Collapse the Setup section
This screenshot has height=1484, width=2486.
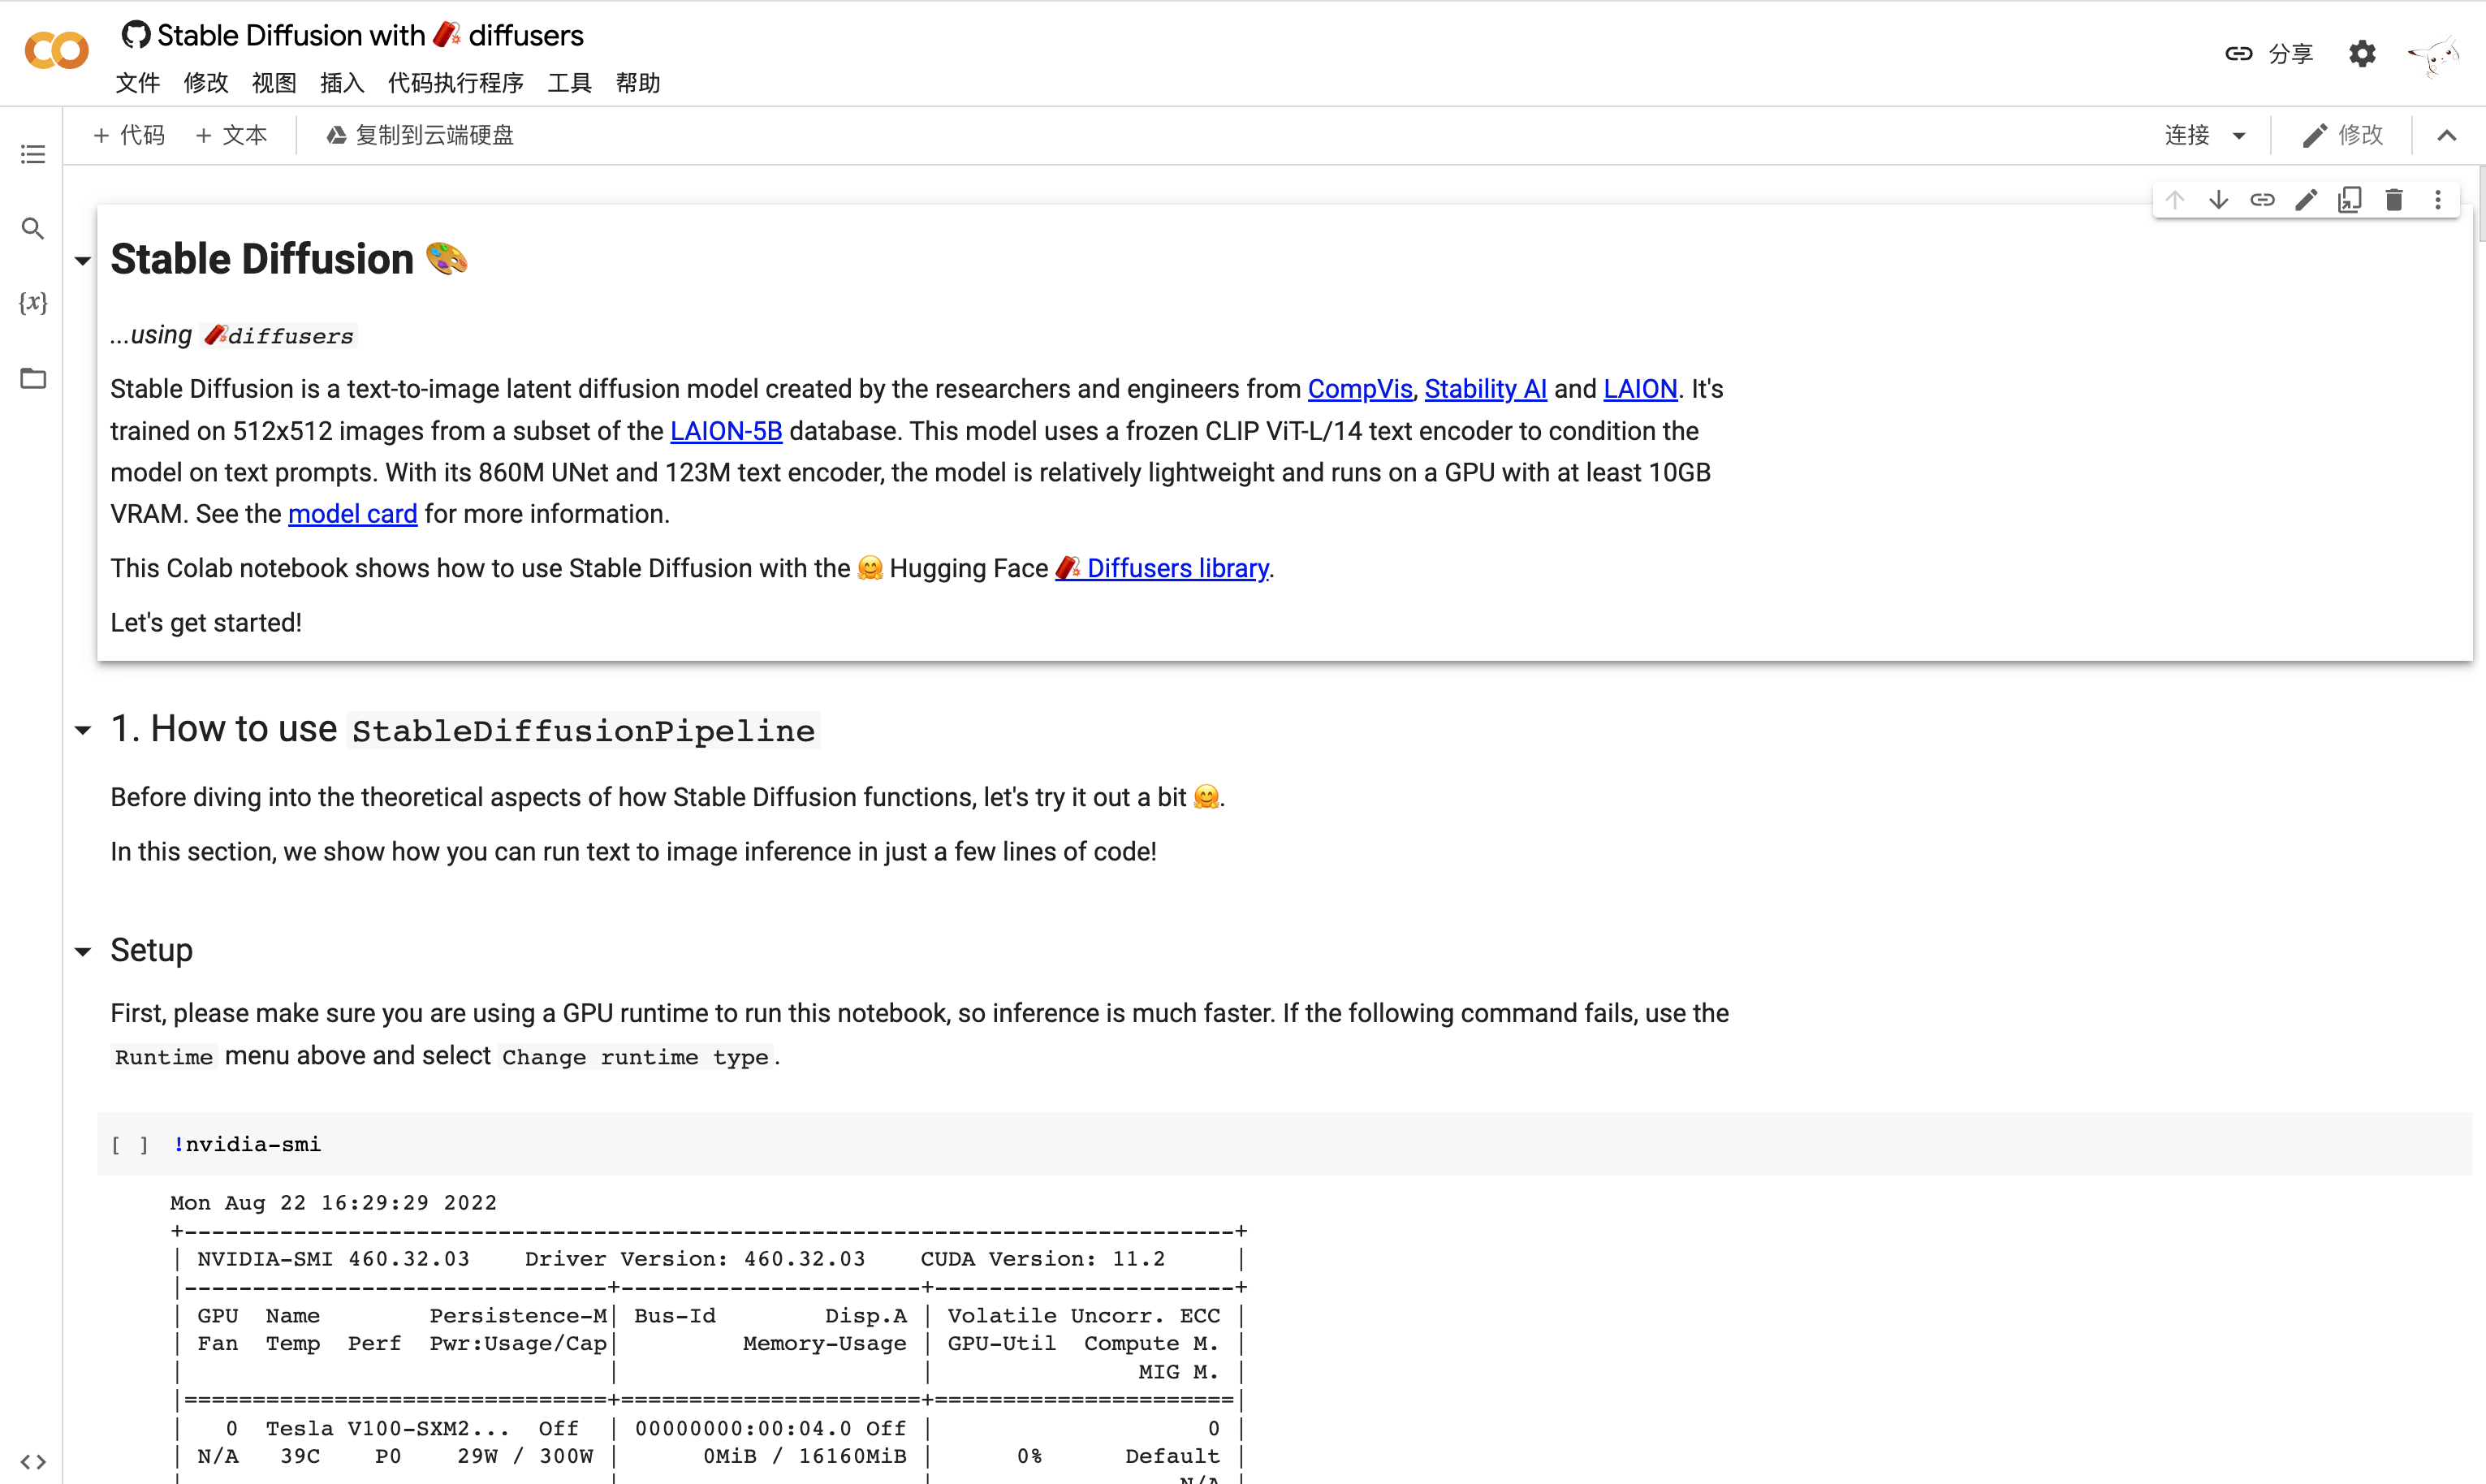click(x=83, y=951)
